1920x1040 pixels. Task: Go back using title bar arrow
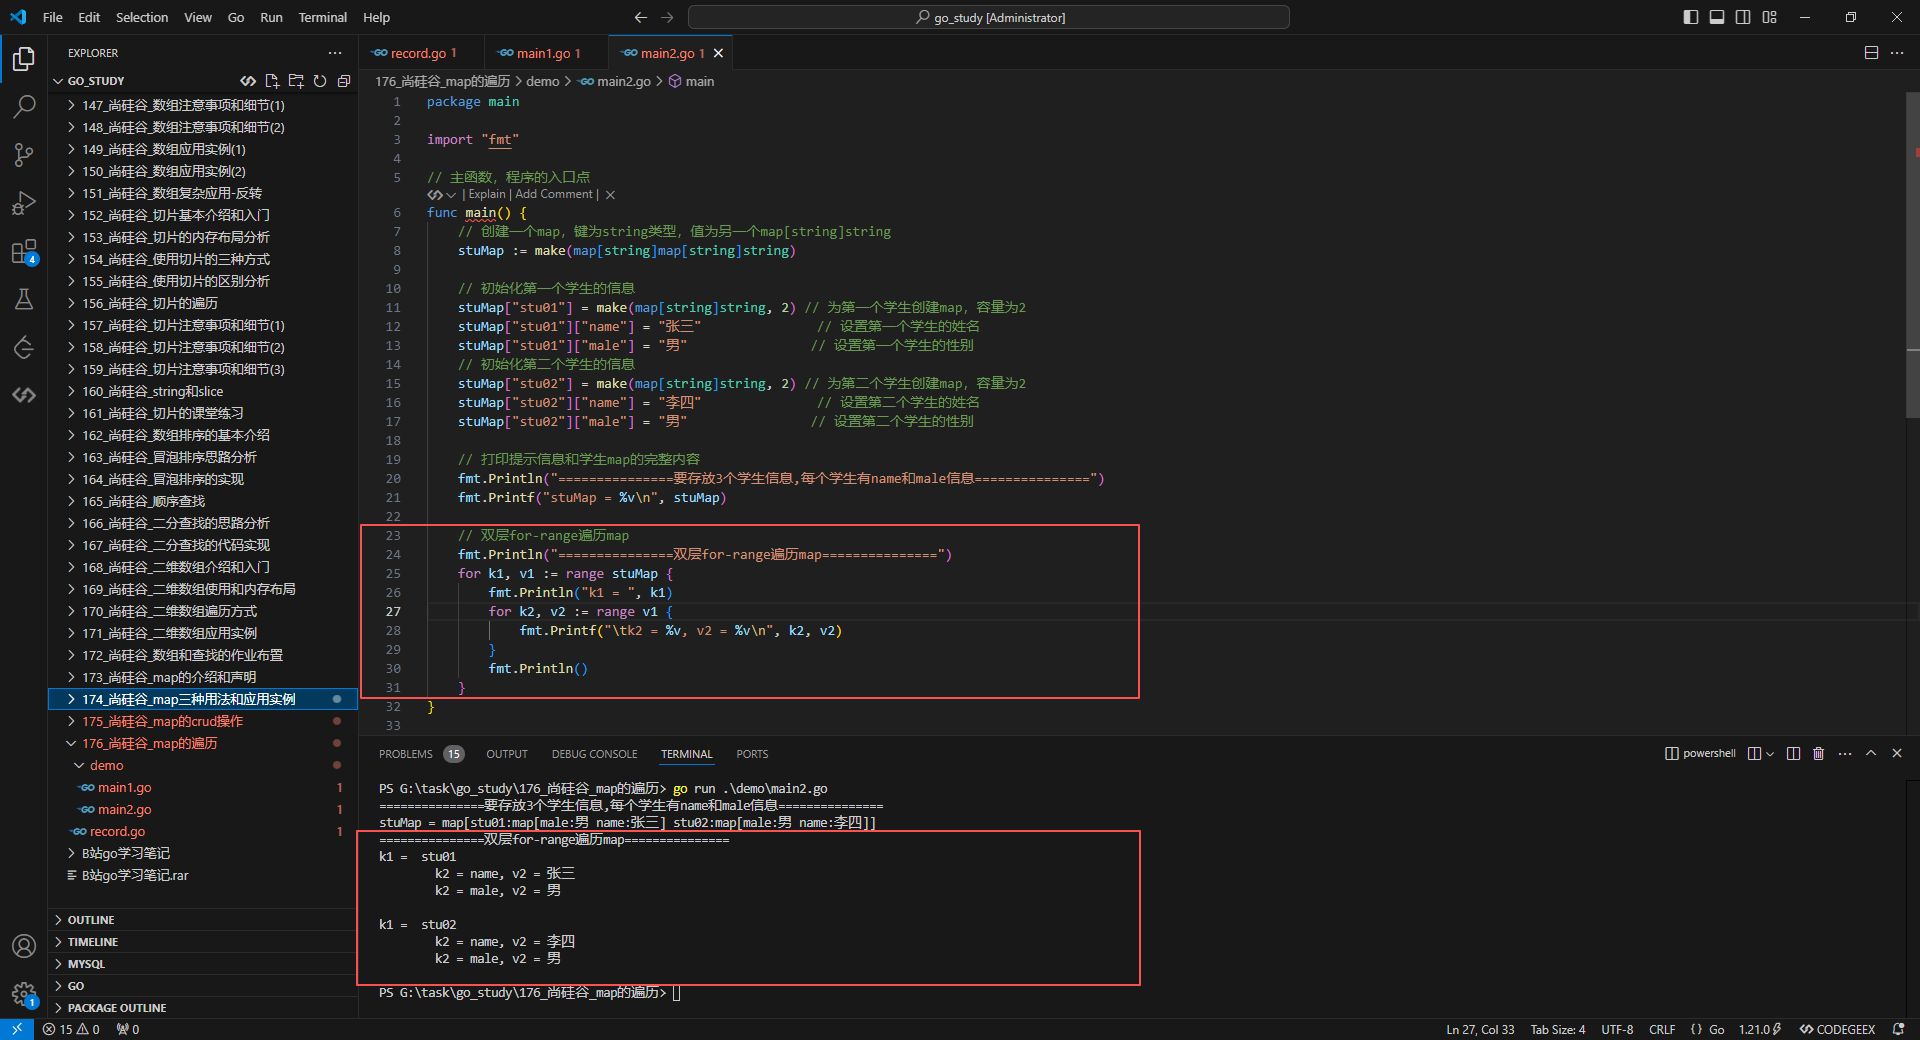[641, 17]
